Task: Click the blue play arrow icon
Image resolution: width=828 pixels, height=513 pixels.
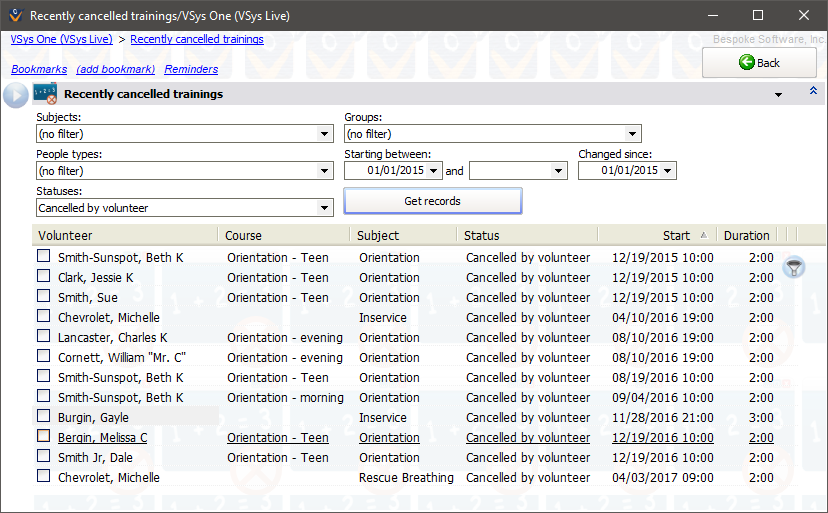Action: pos(15,95)
